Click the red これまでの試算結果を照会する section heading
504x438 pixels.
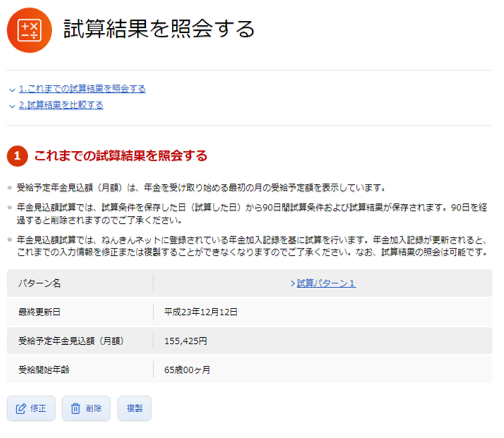click(121, 156)
